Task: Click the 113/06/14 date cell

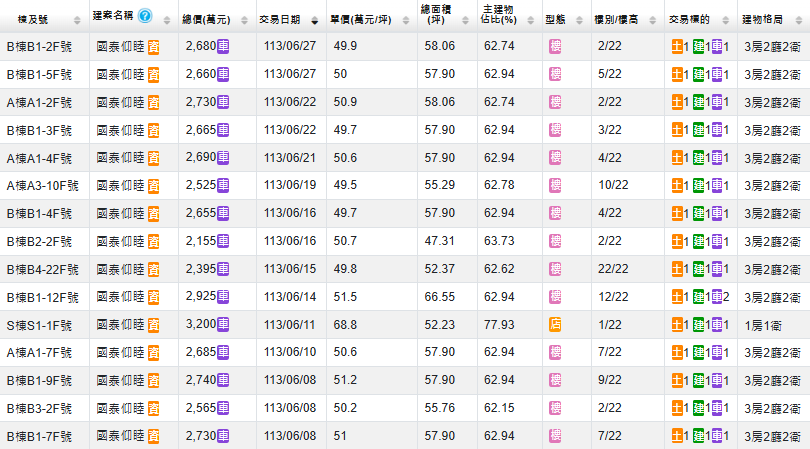Action: pos(290,297)
